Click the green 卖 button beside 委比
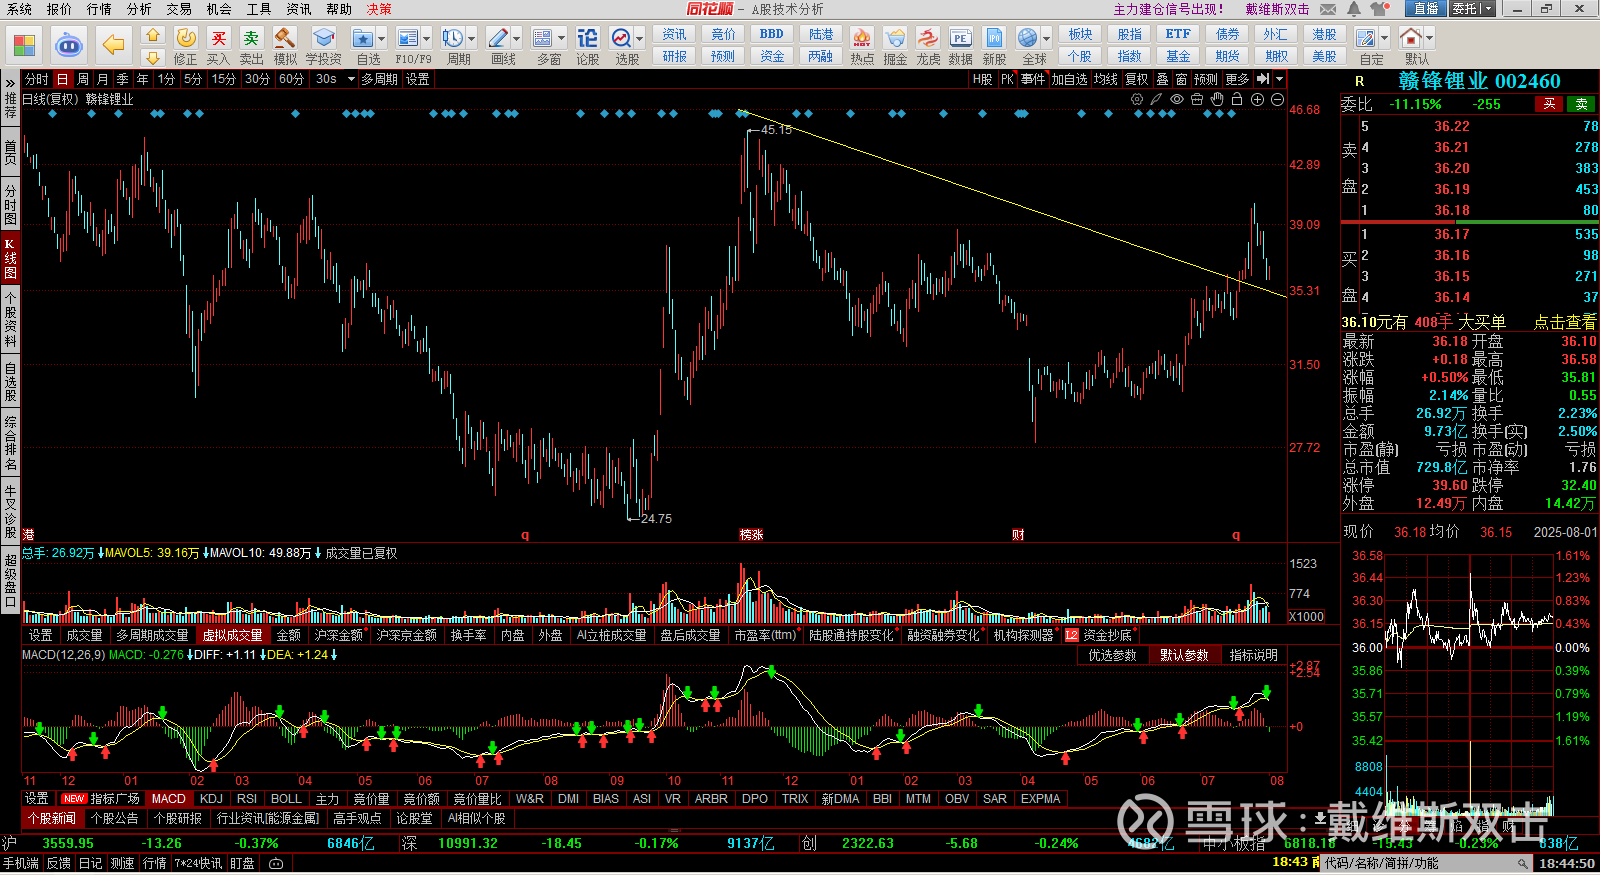The height and width of the screenshot is (875, 1600). pyautogui.click(x=1582, y=104)
